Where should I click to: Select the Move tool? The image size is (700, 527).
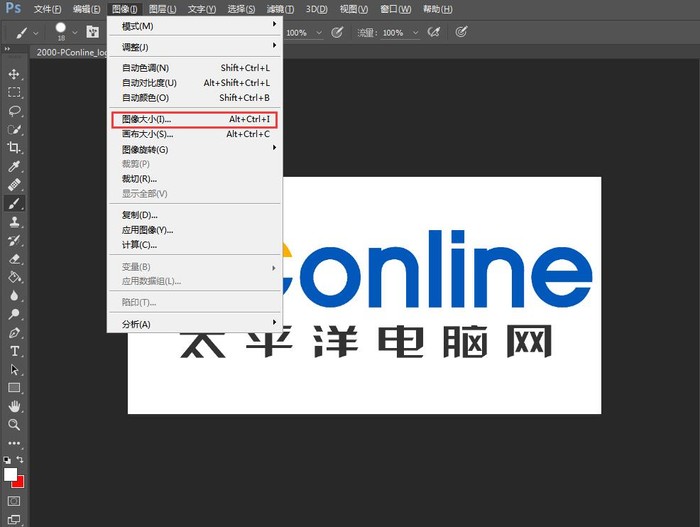[14, 74]
